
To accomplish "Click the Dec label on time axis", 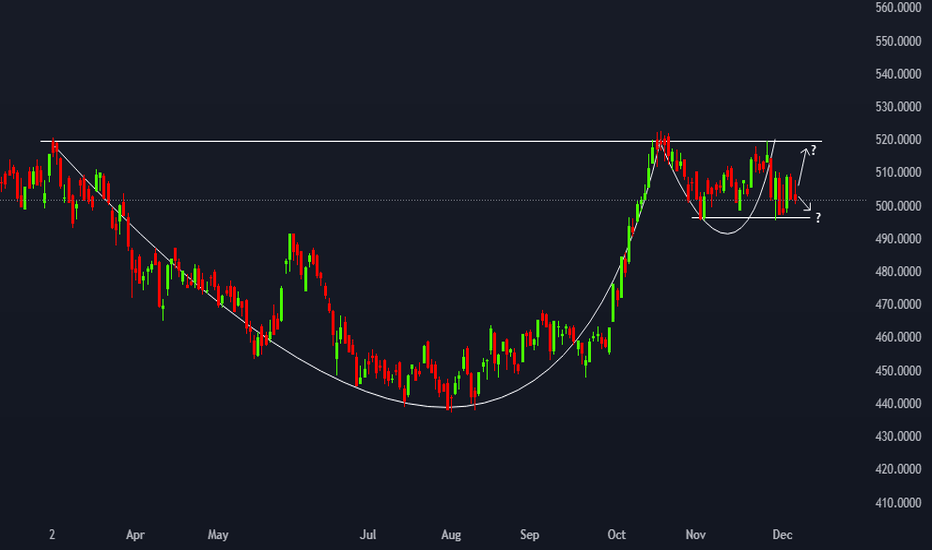I will [782, 535].
